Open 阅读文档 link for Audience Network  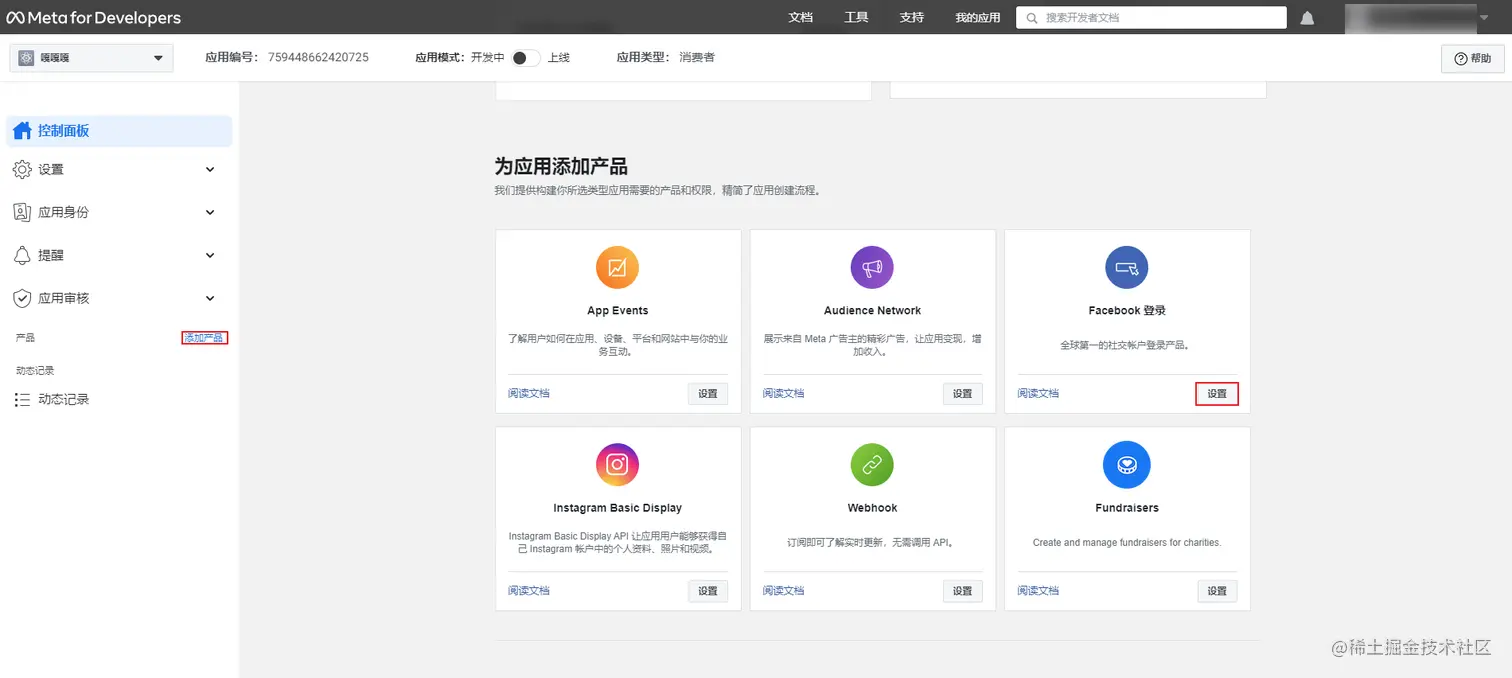tap(784, 394)
